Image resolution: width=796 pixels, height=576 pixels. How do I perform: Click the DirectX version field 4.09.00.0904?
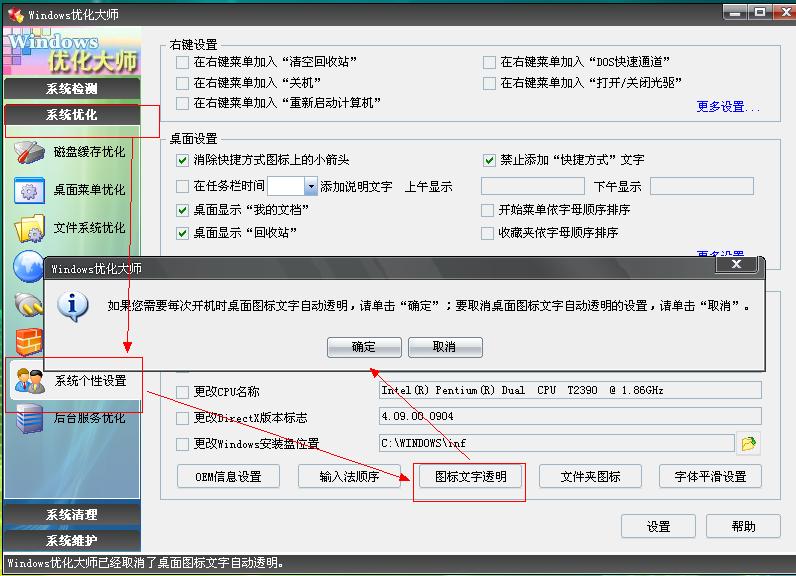(x=570, y=416)
